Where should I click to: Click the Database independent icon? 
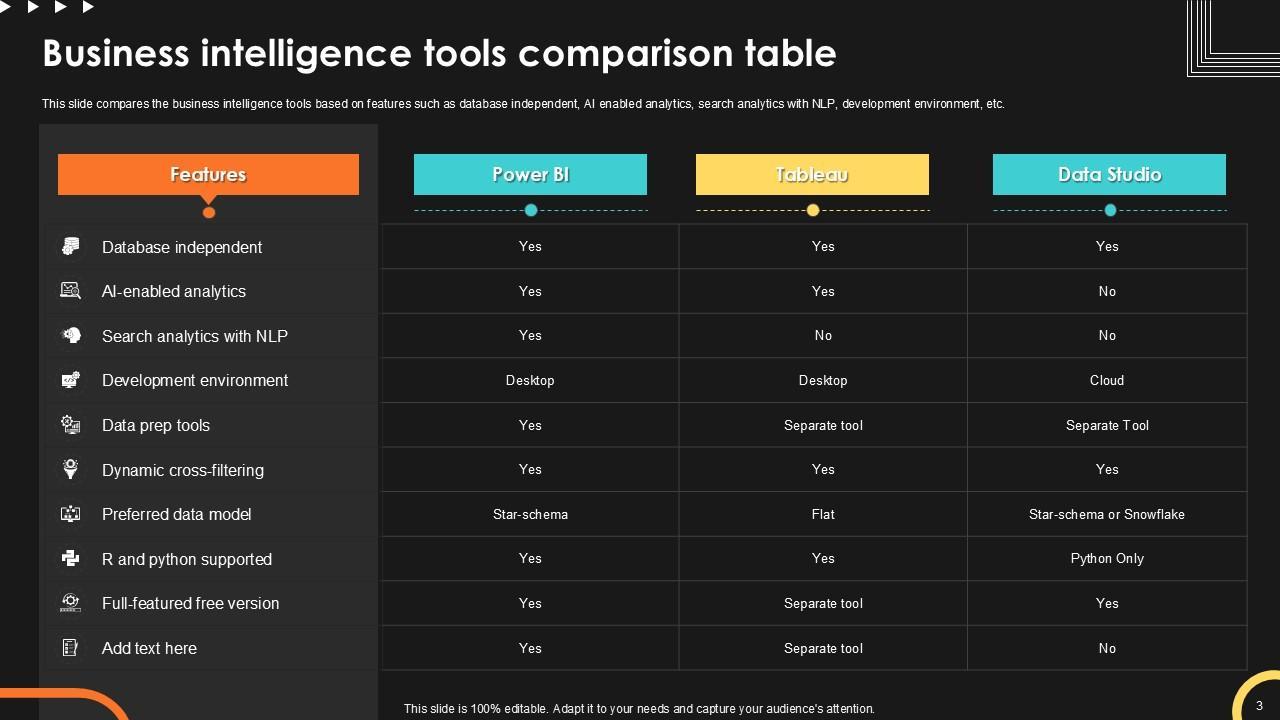coord(70,246)
